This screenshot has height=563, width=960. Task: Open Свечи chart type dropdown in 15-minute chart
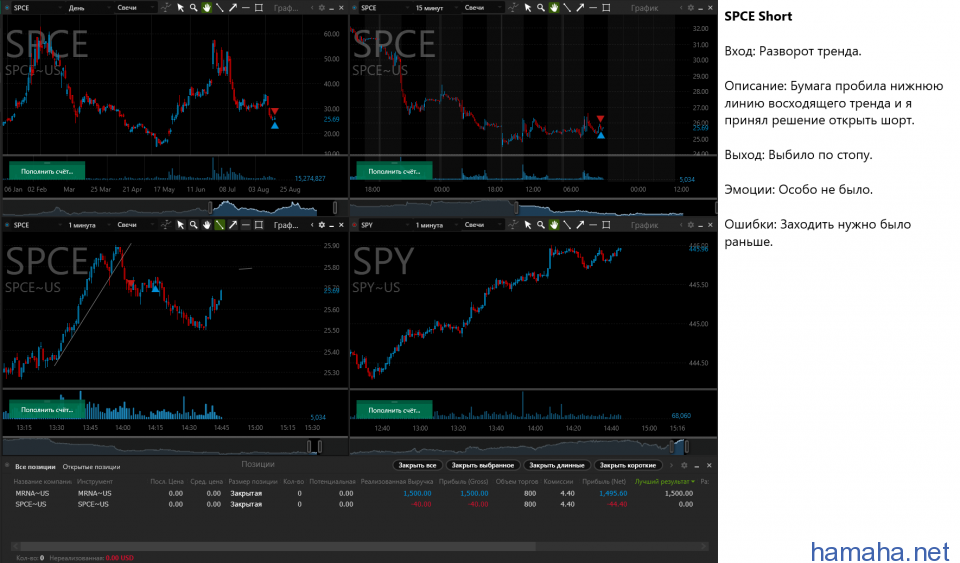click(x=482, y=7)
